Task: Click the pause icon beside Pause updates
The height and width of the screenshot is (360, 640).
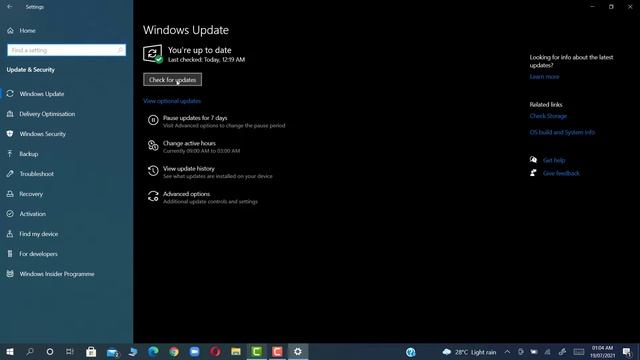Action: tap(153, 120)
